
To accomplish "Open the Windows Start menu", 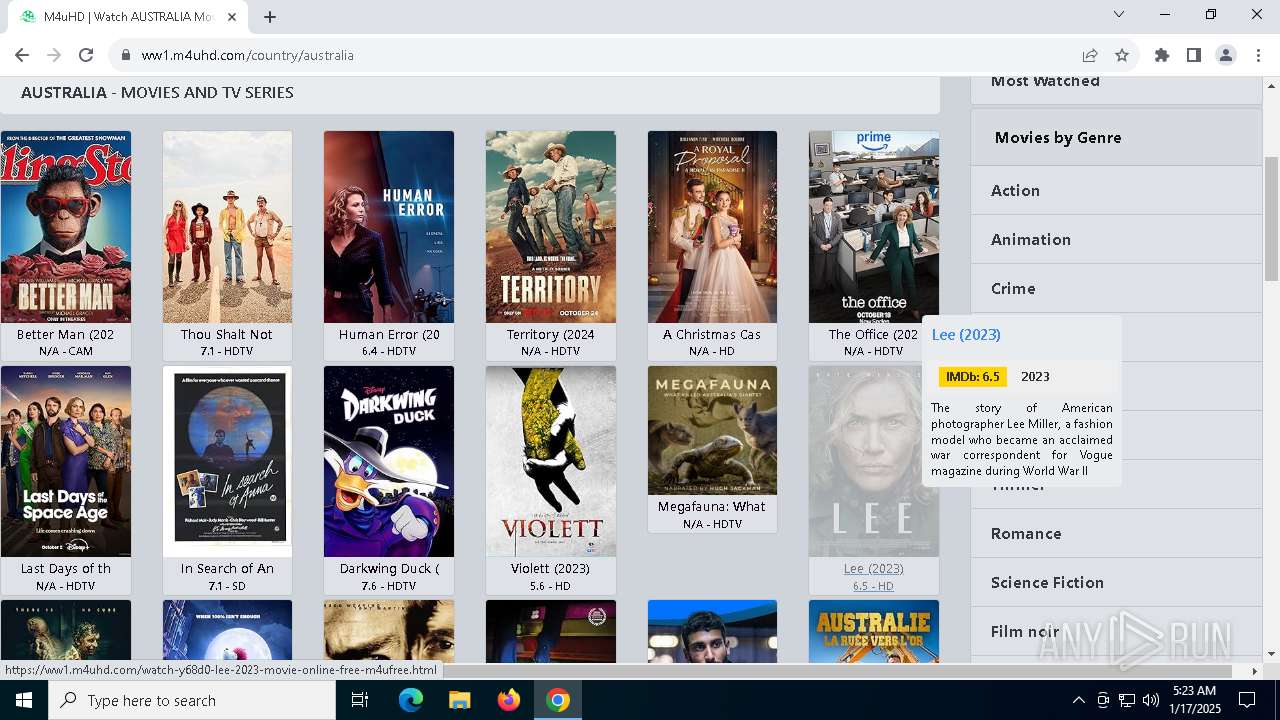I will click(24, 700).
